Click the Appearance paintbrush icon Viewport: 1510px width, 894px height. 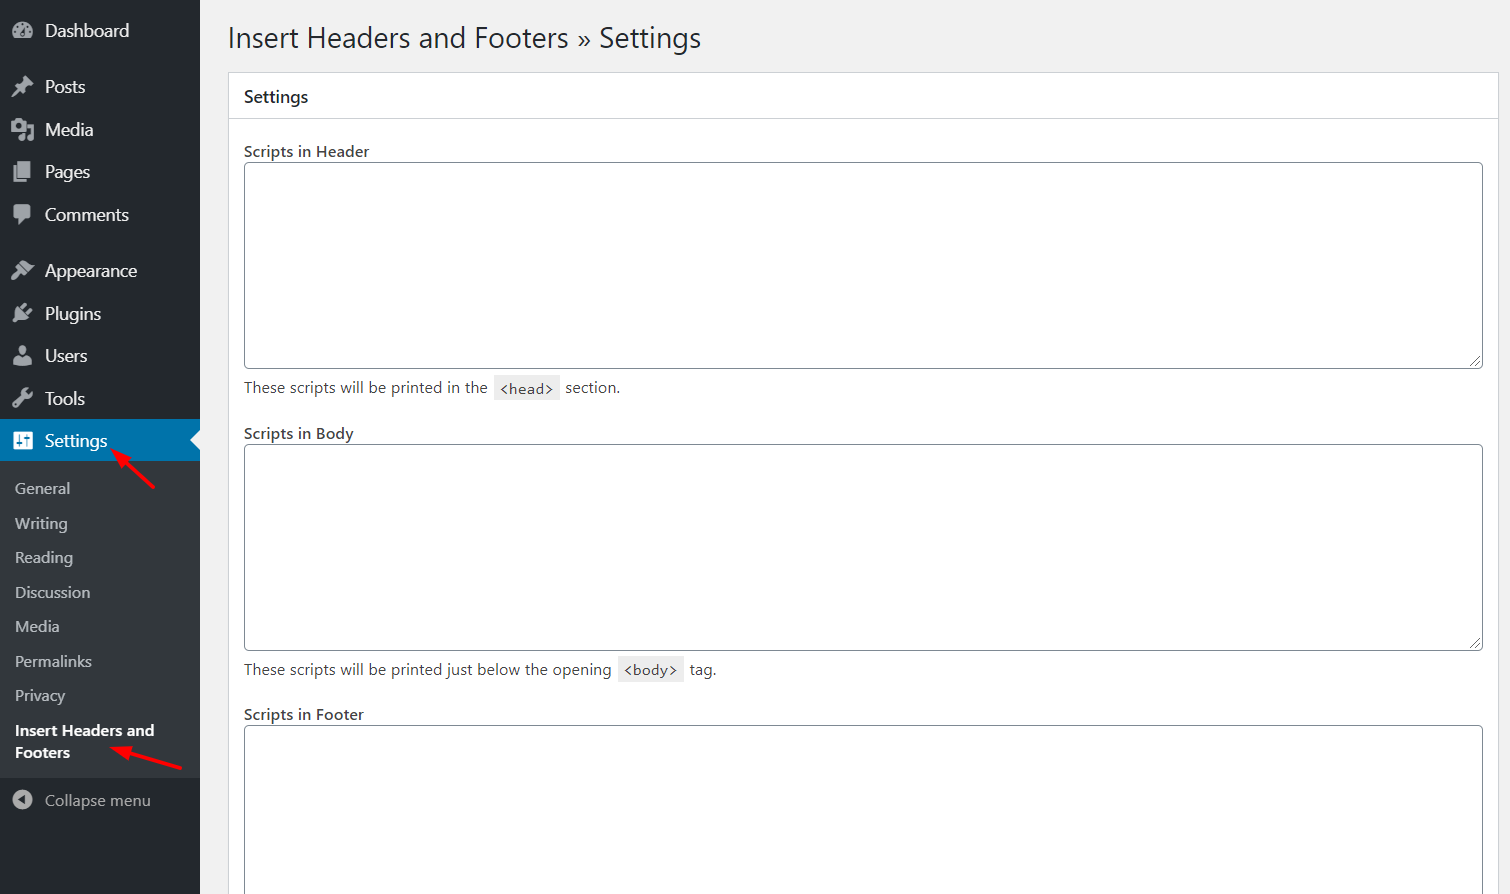click(22, 271)
